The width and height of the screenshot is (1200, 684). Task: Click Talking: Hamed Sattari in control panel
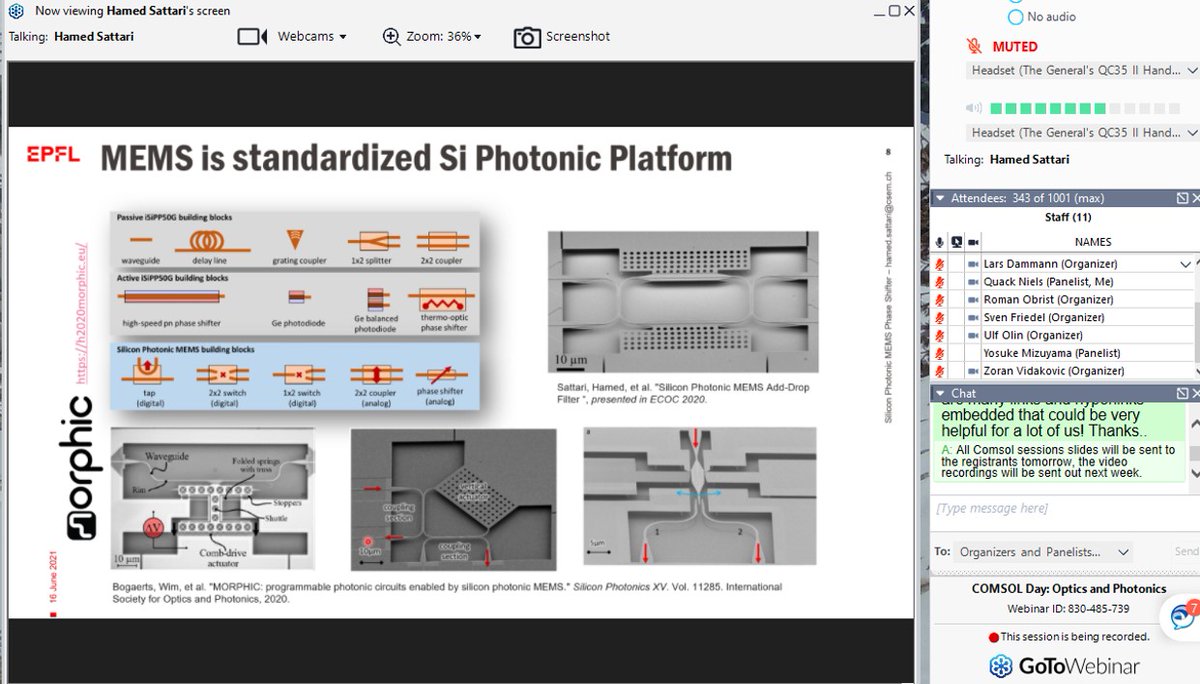click(x=1007, y=160)
